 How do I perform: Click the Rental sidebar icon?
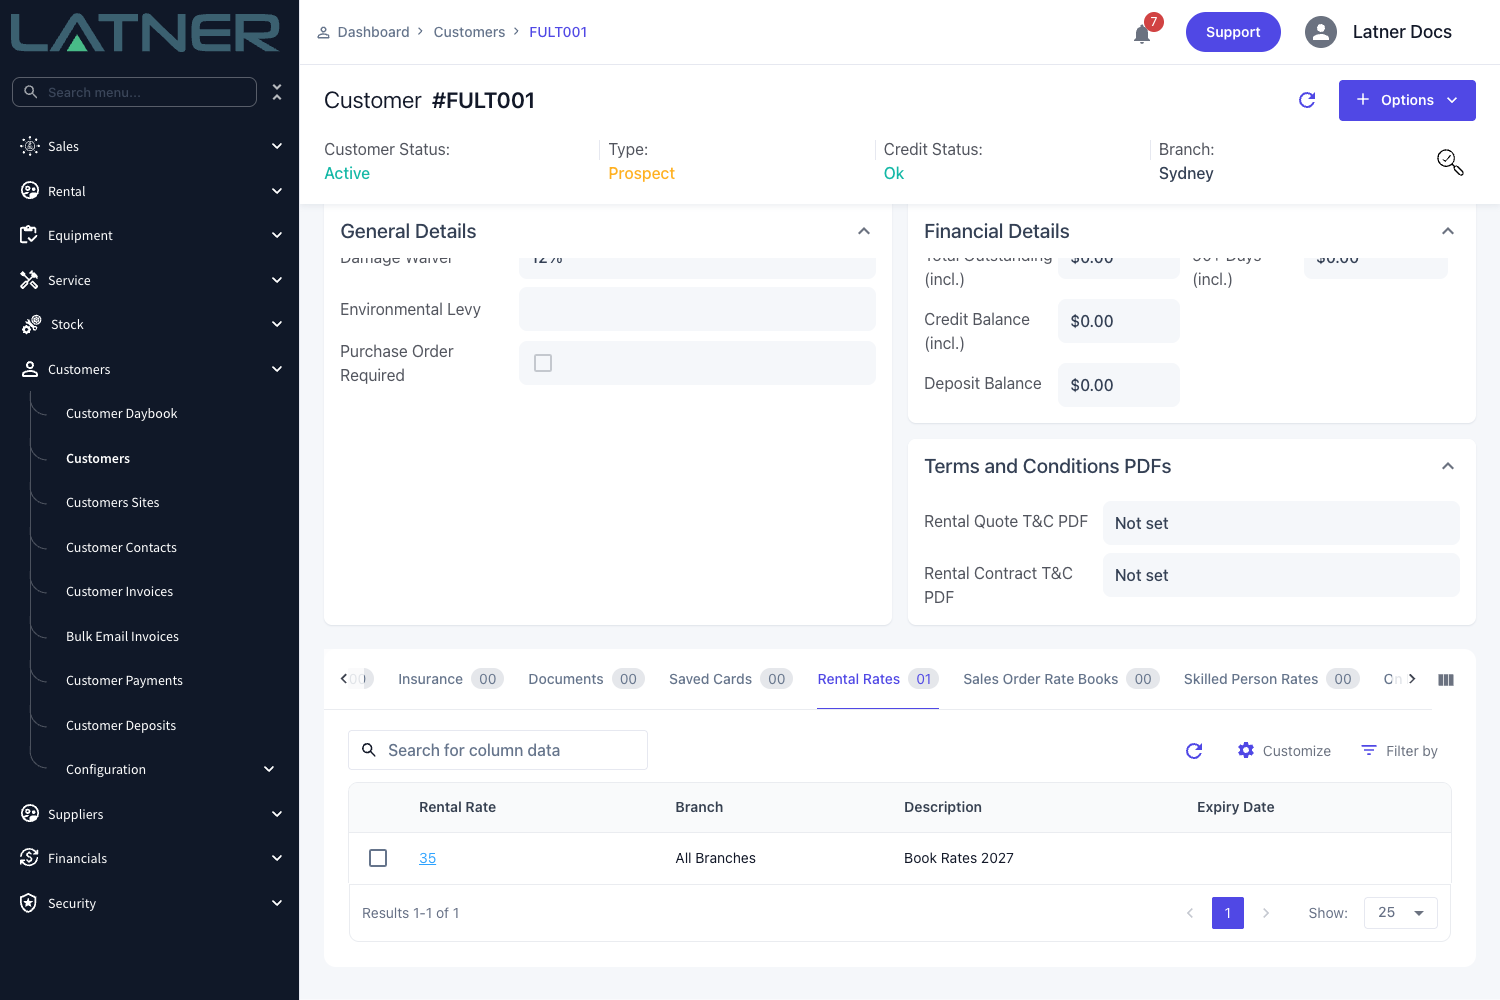tap(30, 191)
